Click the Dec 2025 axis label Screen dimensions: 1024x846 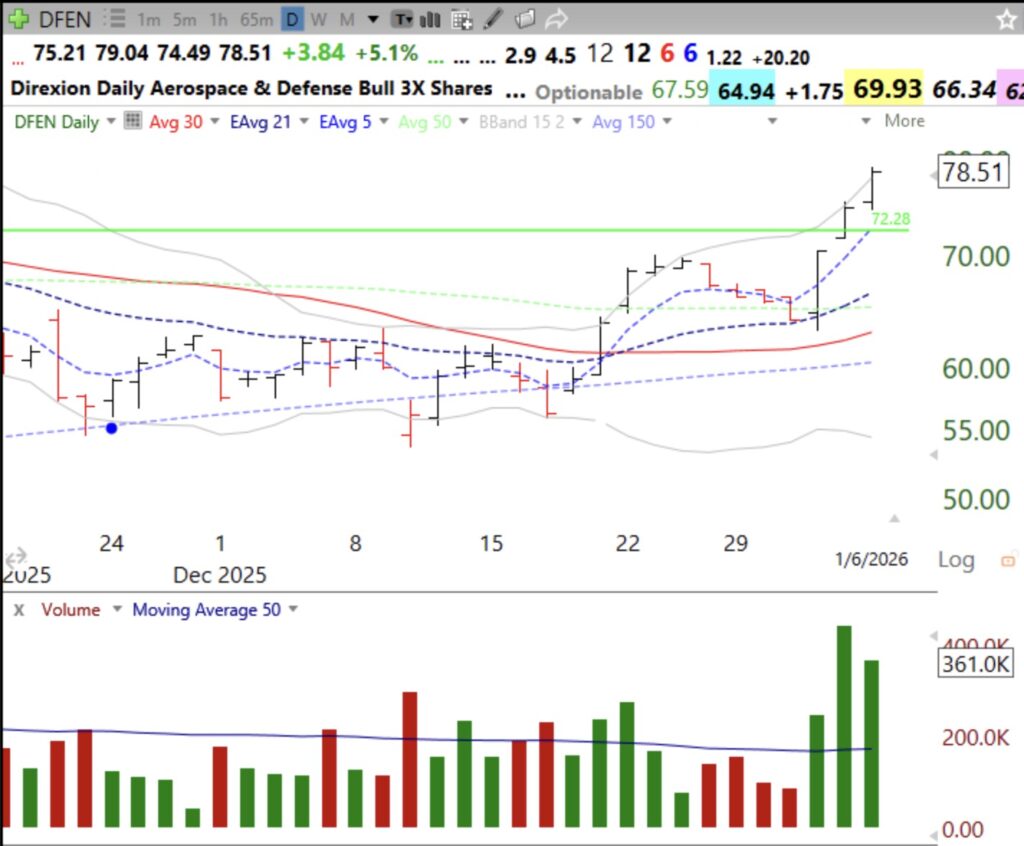click(x=219, y=575)
